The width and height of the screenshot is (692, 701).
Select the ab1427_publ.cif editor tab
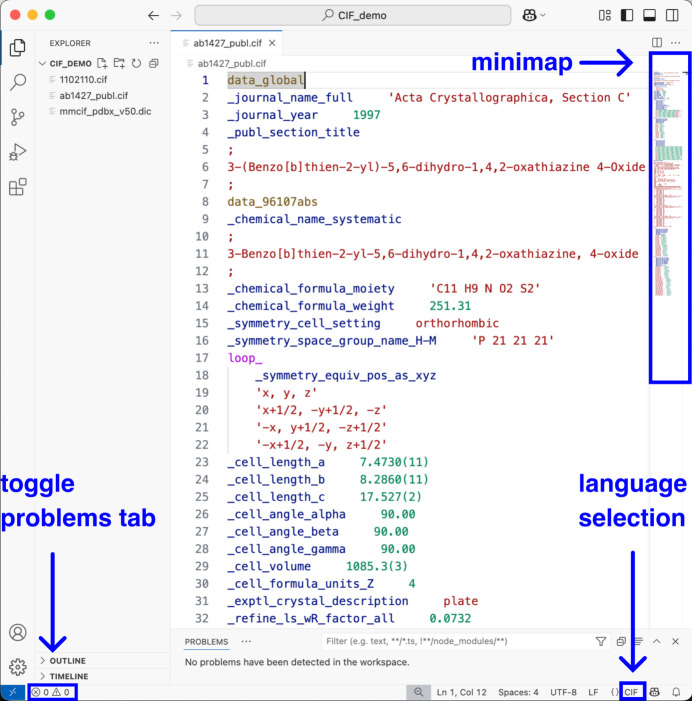(225, 44)
